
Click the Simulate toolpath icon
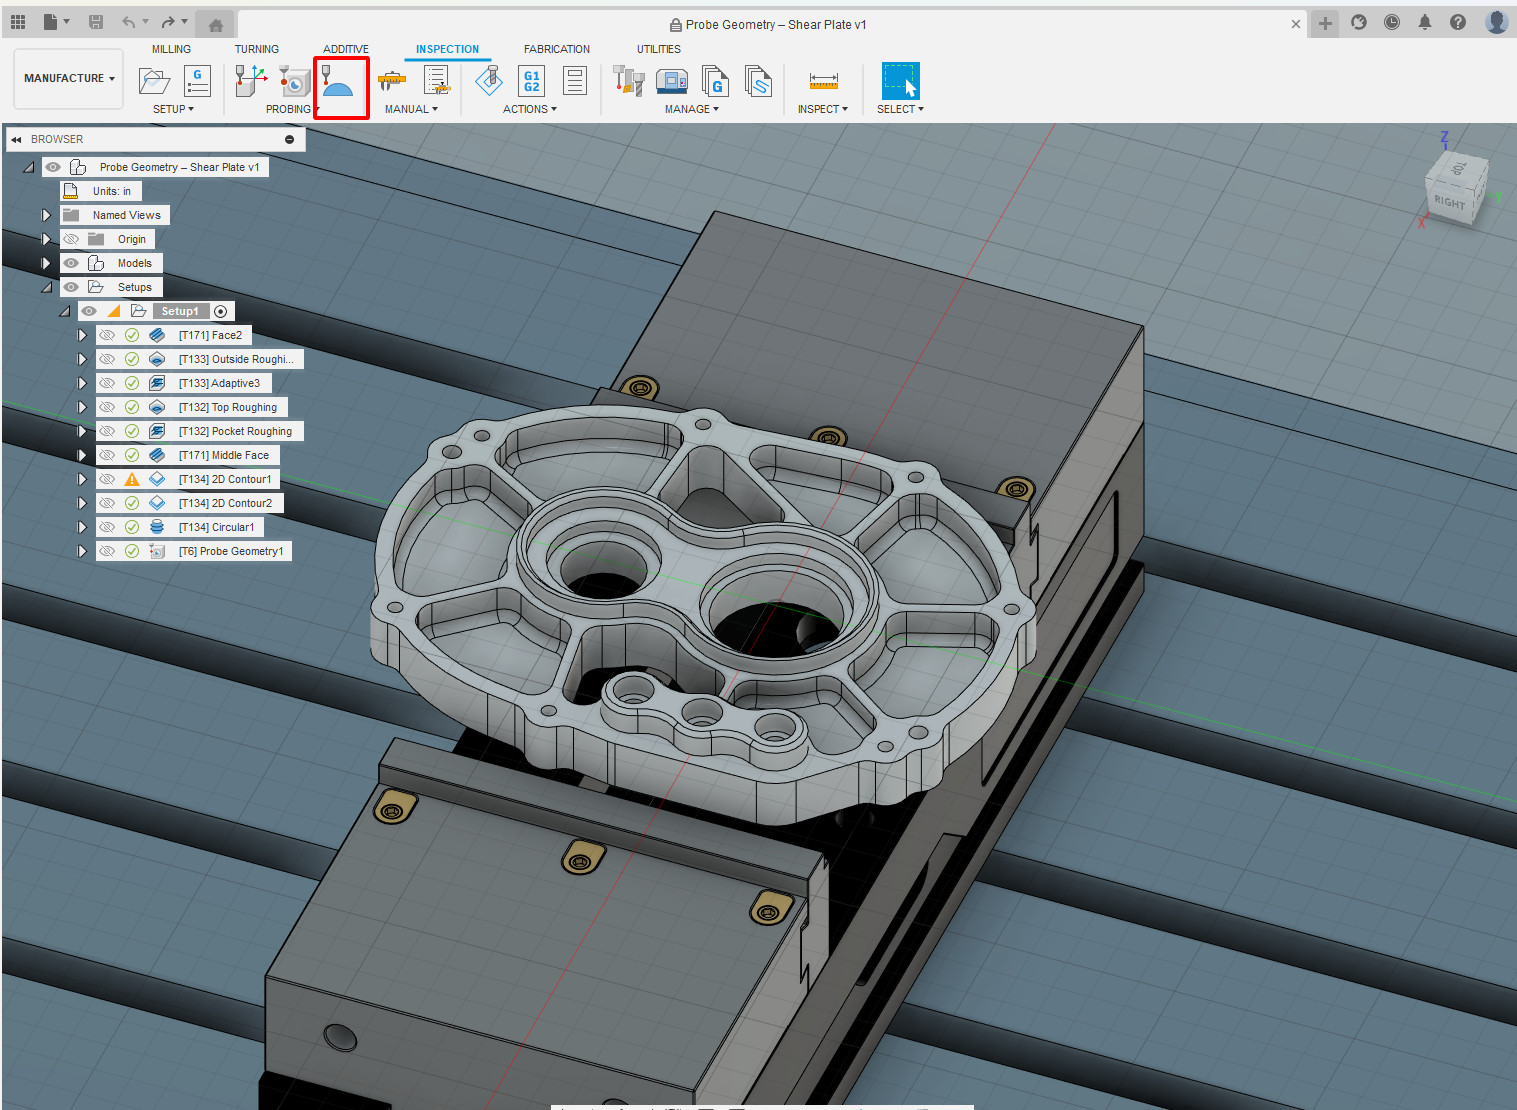489,80
